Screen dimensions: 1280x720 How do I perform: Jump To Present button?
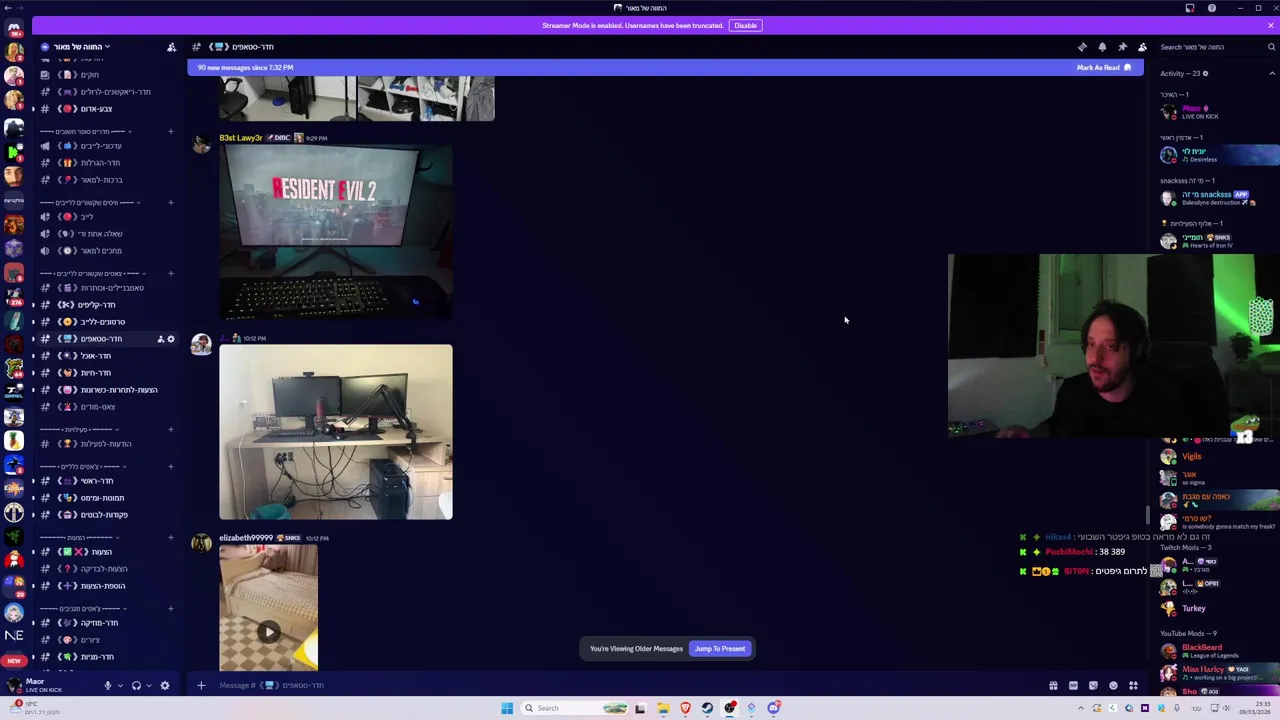pyautogui.click(x=720, y=649)
